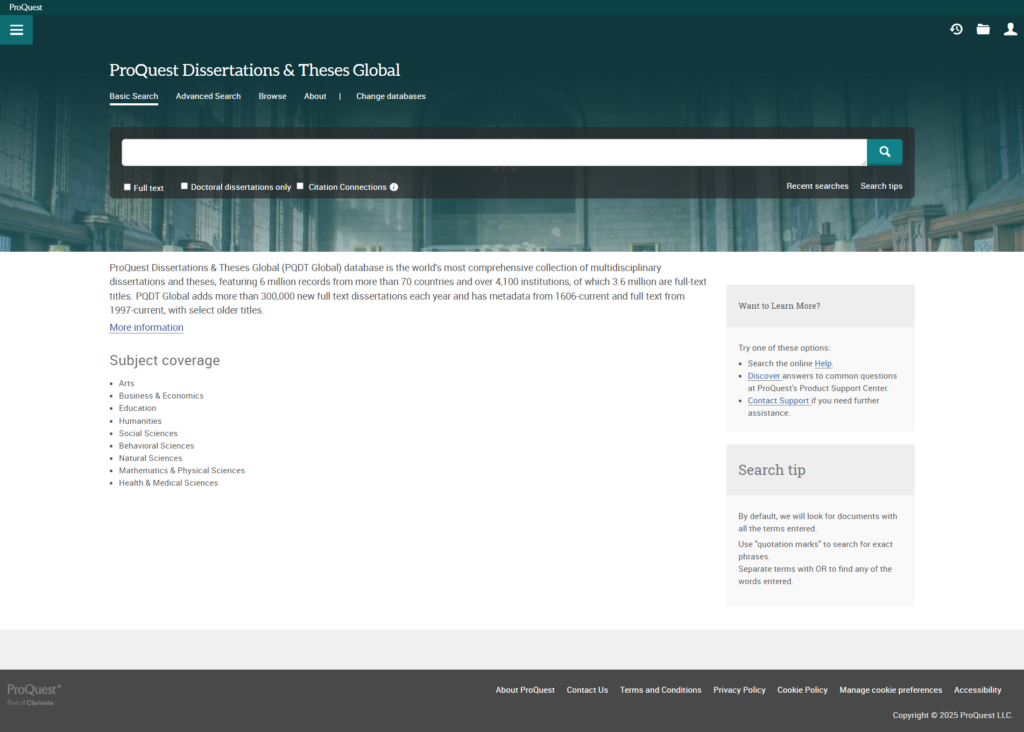View Terms and Conditions in footer
The width and height of the screenshot is (1024, 732).
(x=660, y=690)
